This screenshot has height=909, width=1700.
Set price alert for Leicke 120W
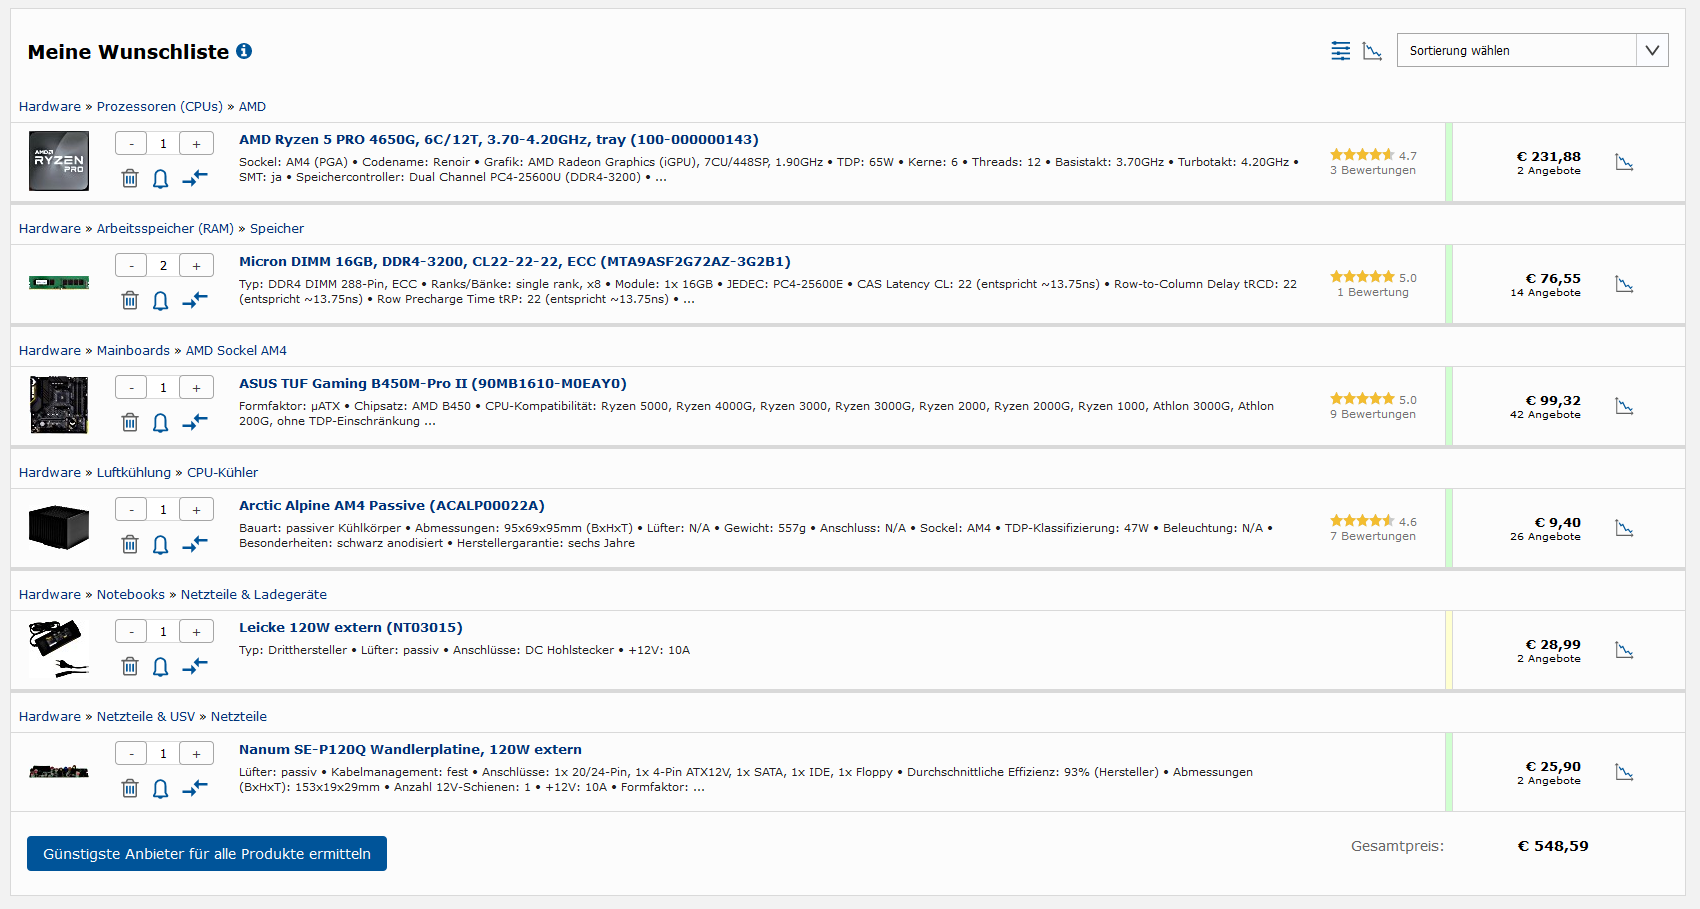coord(160,666)
